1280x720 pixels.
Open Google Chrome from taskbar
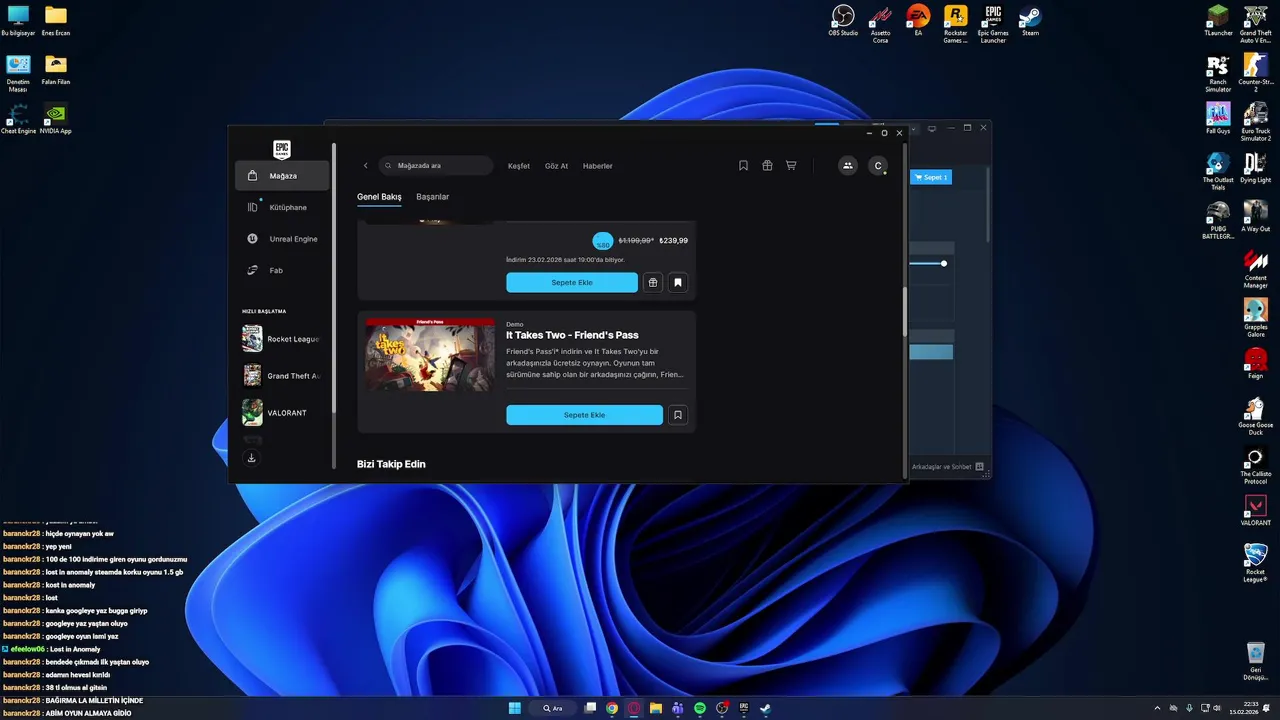[612, 708]
